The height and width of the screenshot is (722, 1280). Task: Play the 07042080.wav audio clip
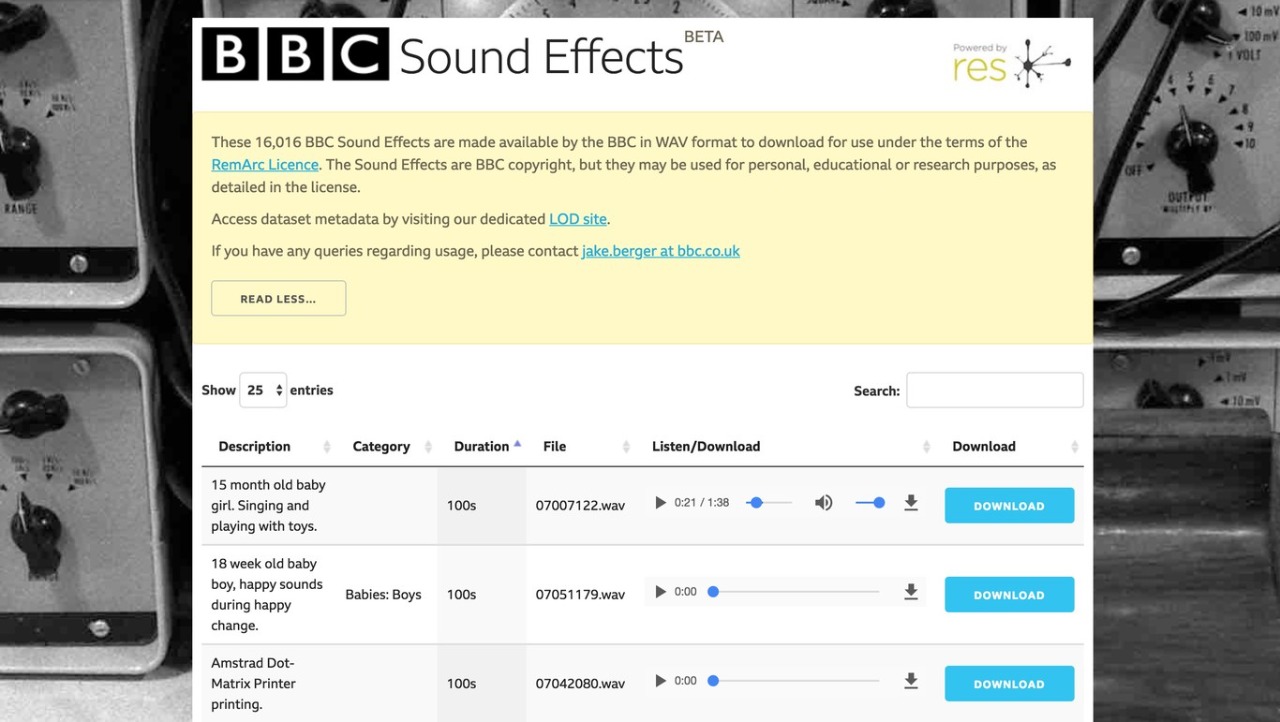660,681
